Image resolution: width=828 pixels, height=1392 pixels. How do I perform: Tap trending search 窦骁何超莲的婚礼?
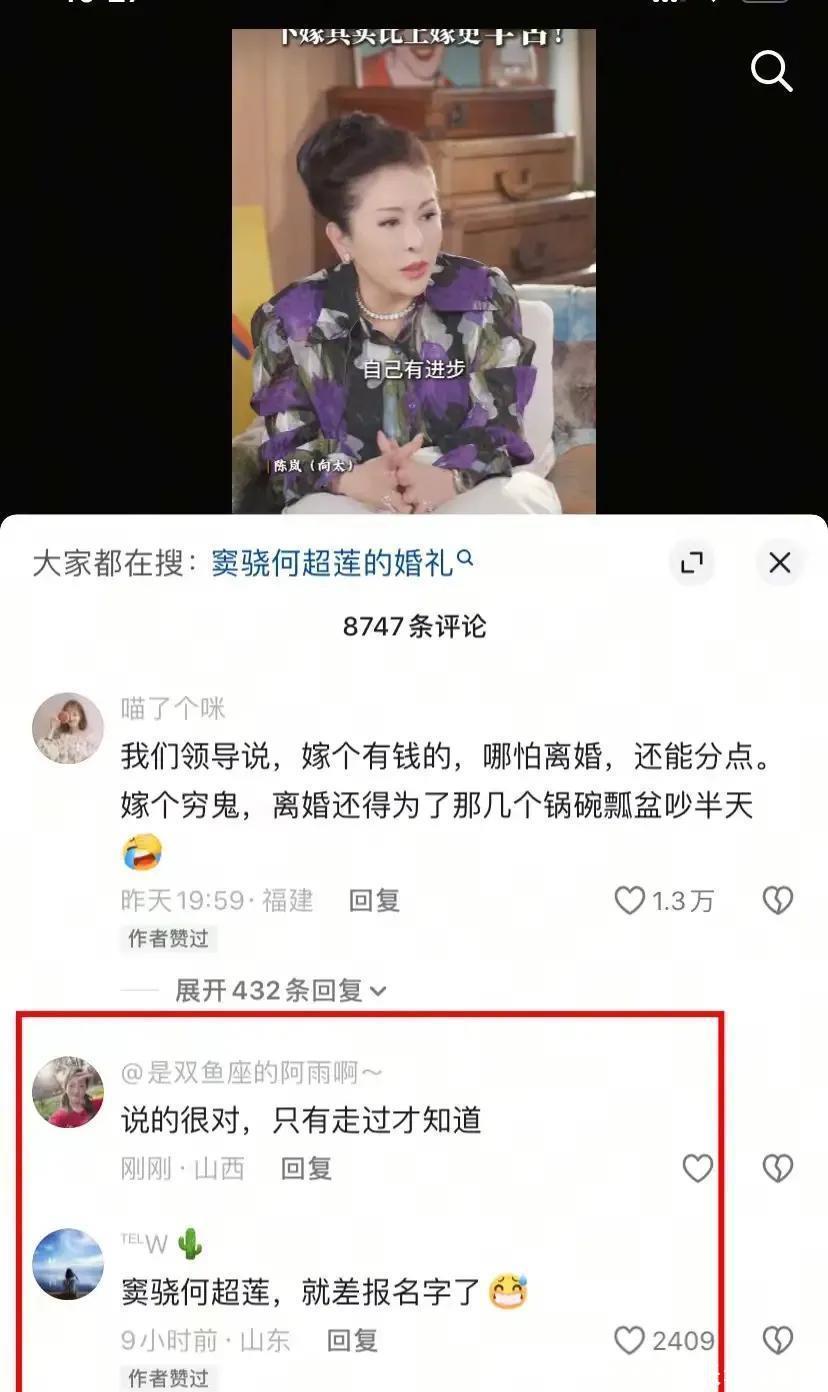click(342, 563)
